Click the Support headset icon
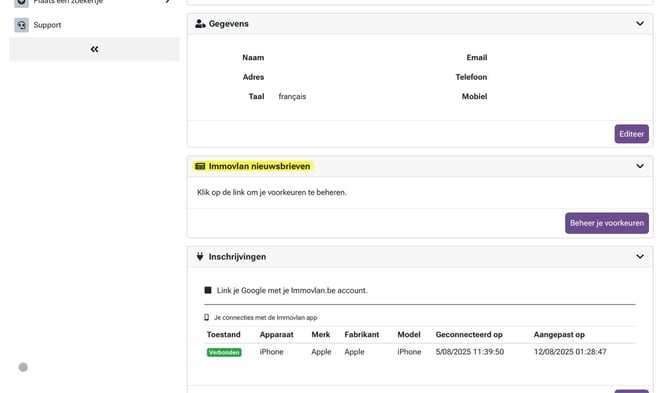This screenshot has width=670, height=393. point(21,25)
